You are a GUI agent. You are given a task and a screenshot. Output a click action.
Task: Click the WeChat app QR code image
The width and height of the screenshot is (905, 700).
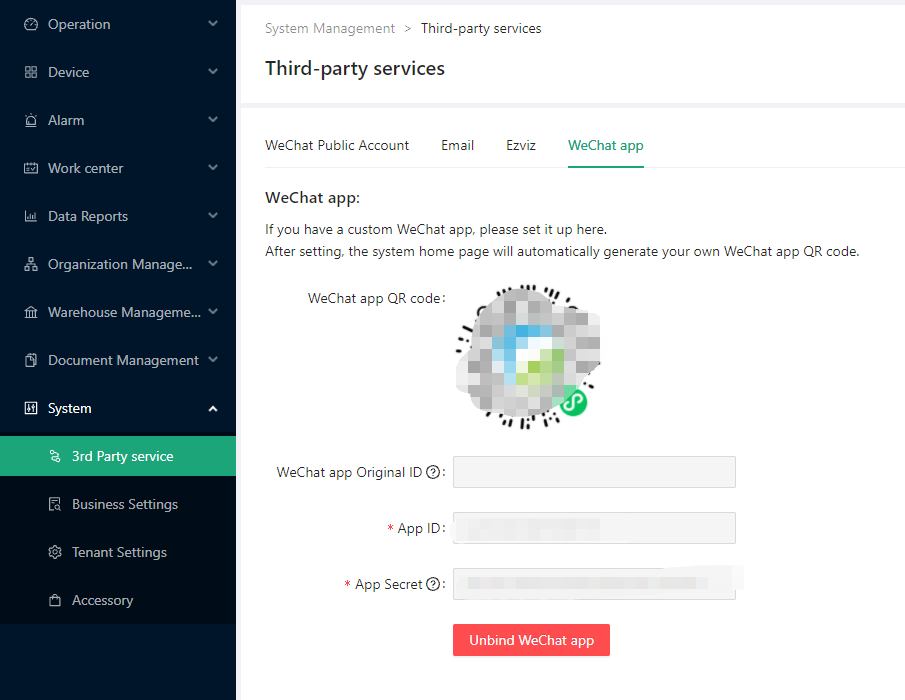(528, 357)
